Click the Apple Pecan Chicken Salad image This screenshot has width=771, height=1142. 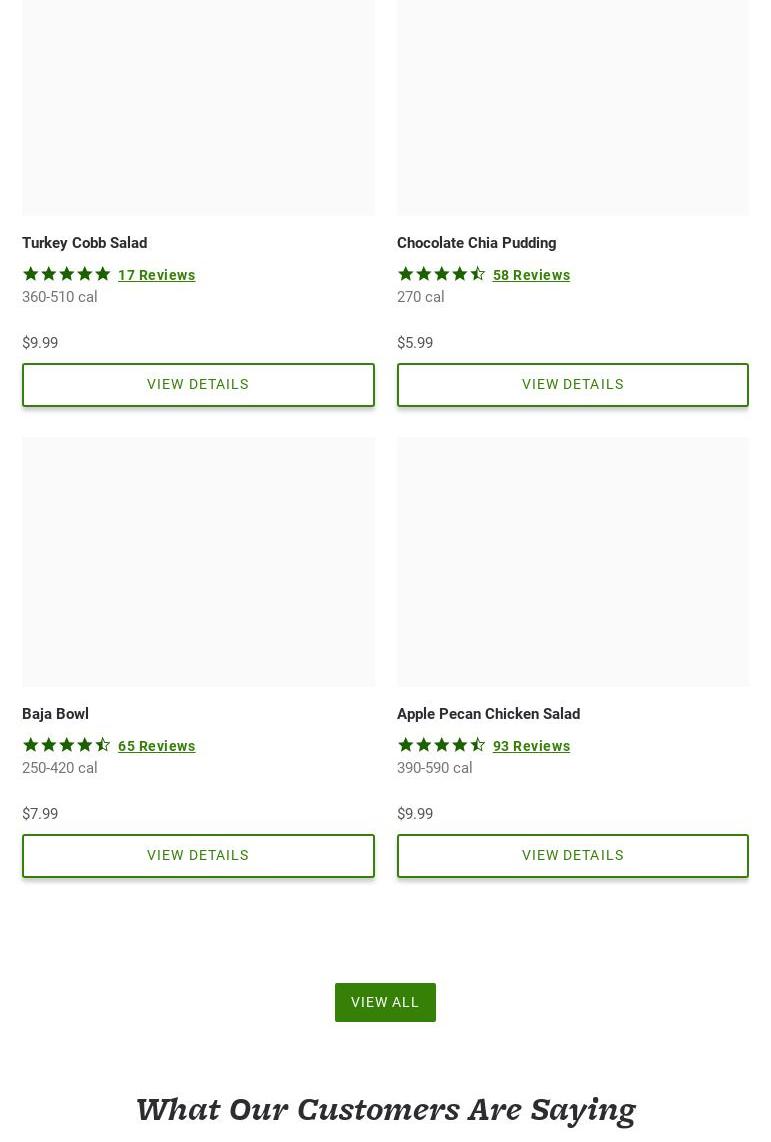click(x=572, y=561)
